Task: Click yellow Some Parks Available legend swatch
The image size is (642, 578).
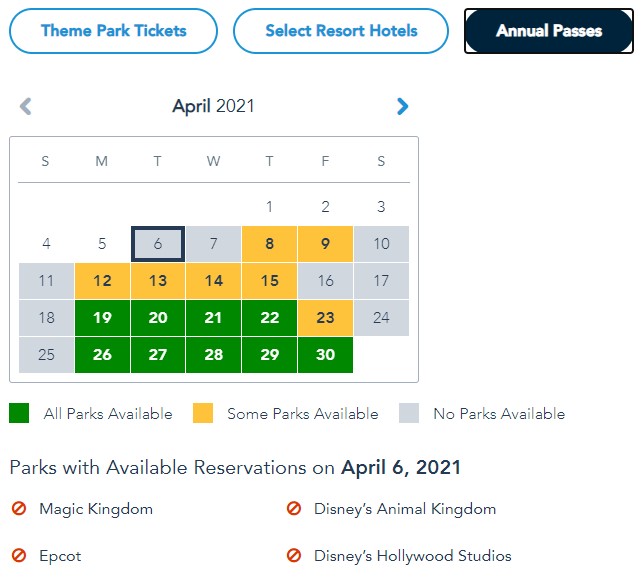Action: [x=203, y=413]
